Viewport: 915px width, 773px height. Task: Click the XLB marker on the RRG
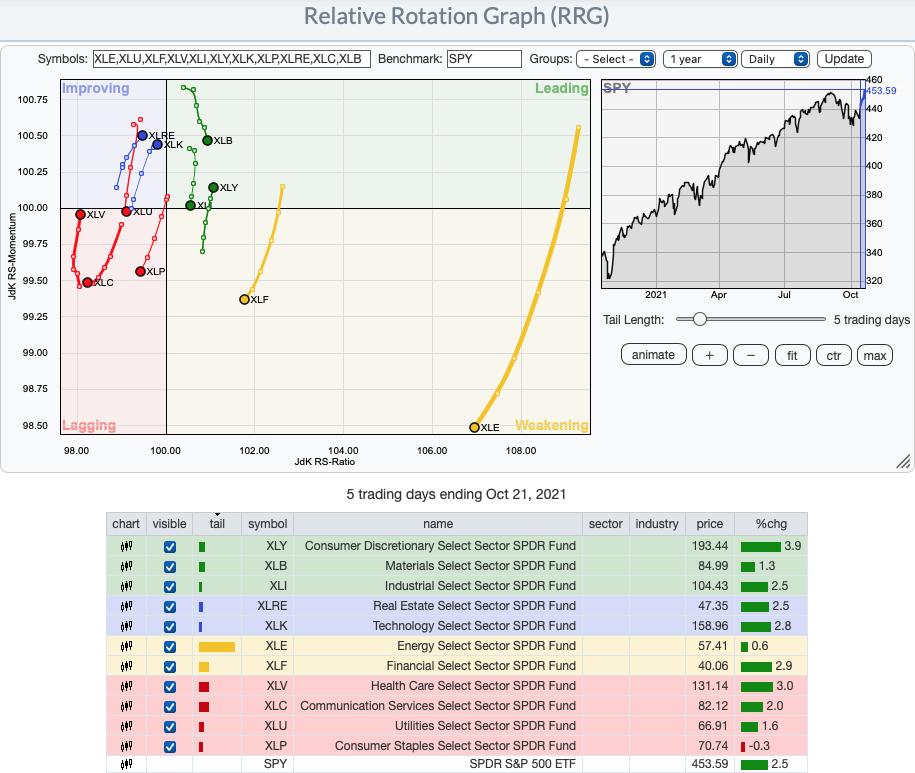[x=207, y=140]
